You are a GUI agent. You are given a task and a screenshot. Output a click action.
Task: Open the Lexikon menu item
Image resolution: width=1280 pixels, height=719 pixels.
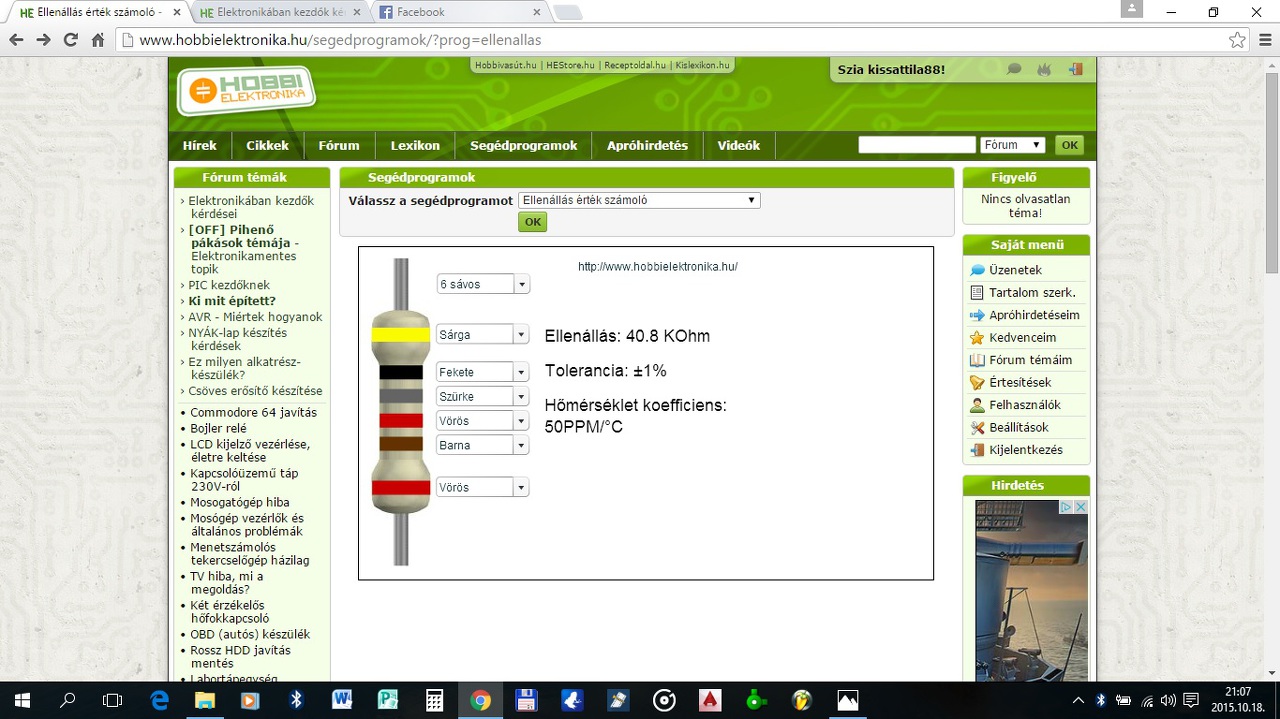(415, 145)
